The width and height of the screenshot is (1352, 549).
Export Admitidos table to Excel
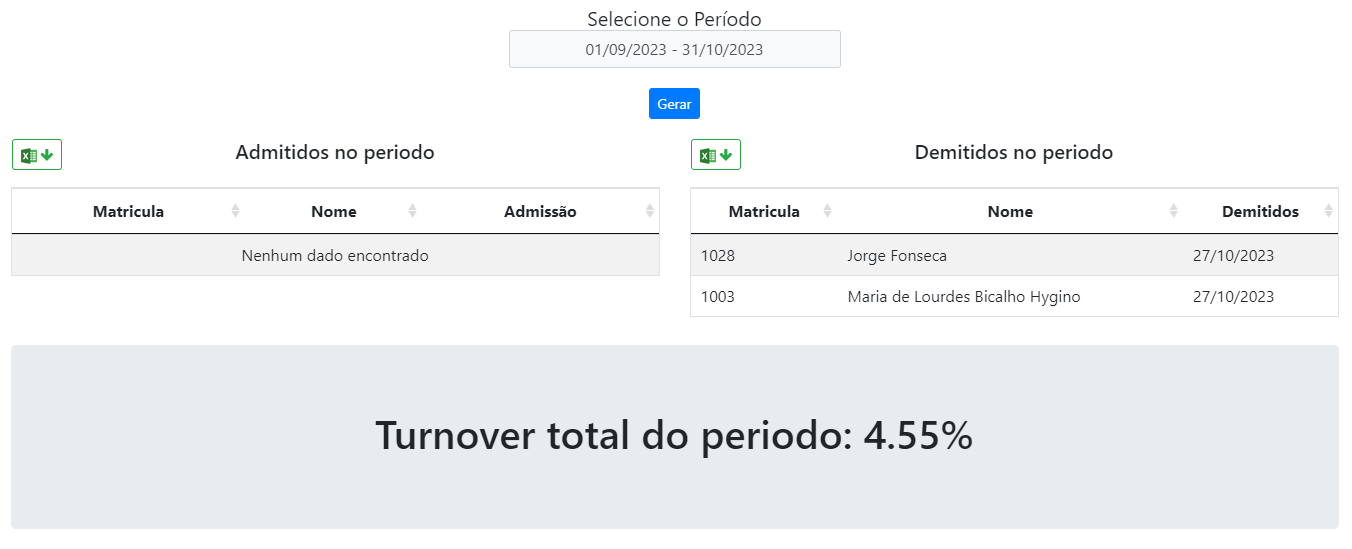[37, 155]
